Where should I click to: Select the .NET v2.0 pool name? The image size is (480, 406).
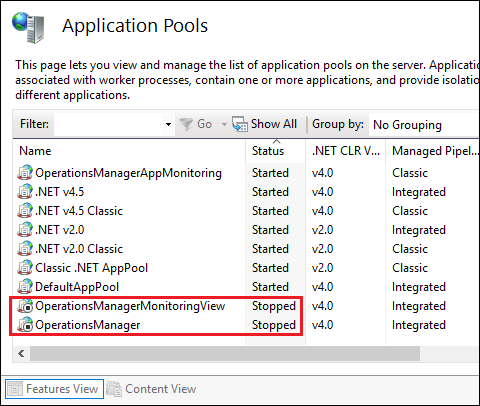tap(60, 230)
